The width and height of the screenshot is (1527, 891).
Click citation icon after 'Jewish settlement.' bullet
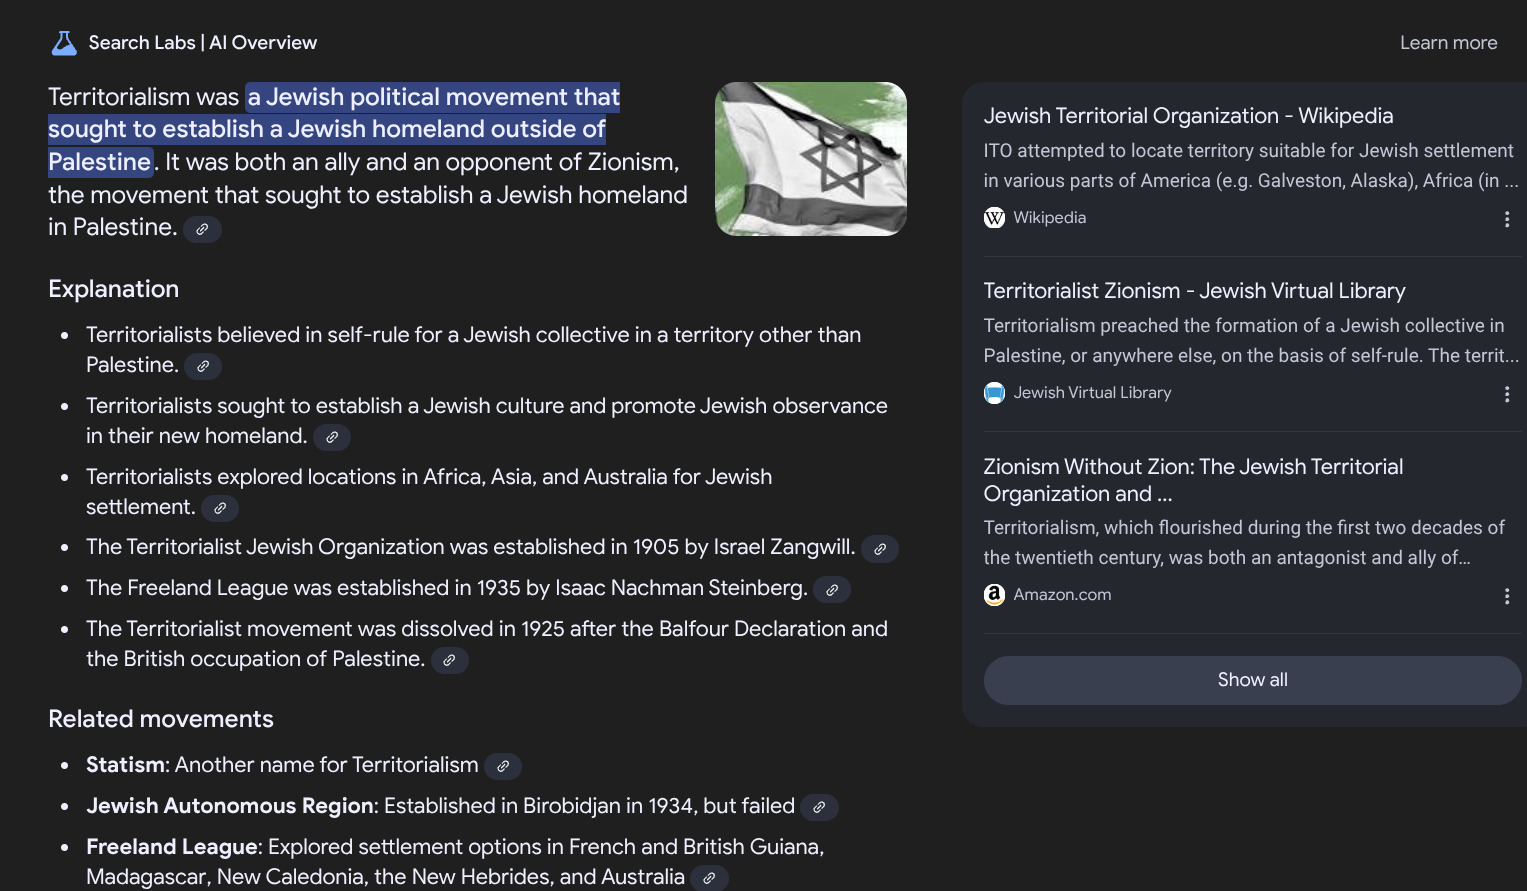(220, 508)
